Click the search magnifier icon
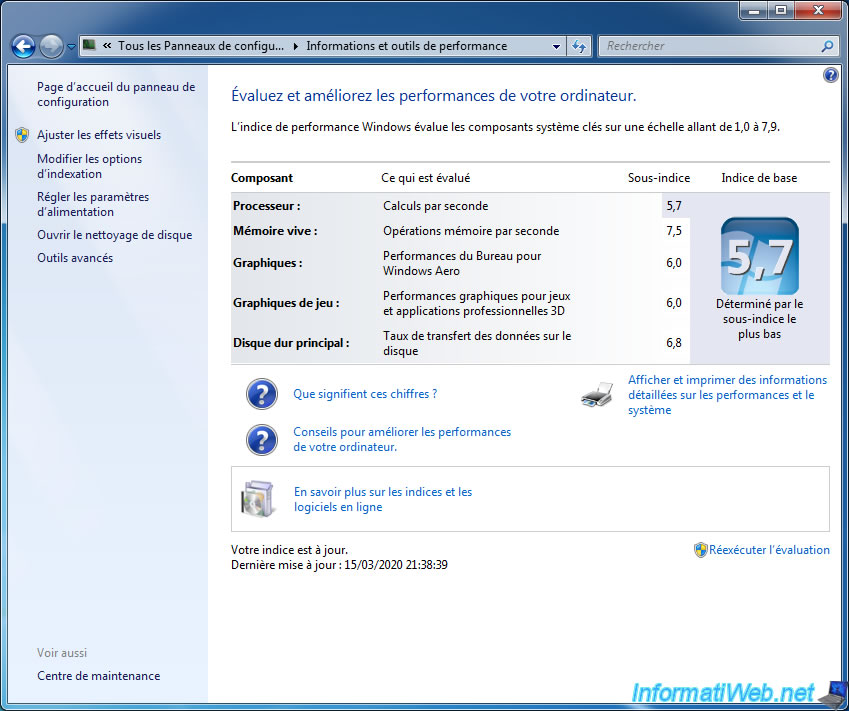 (x=827, y=46)
